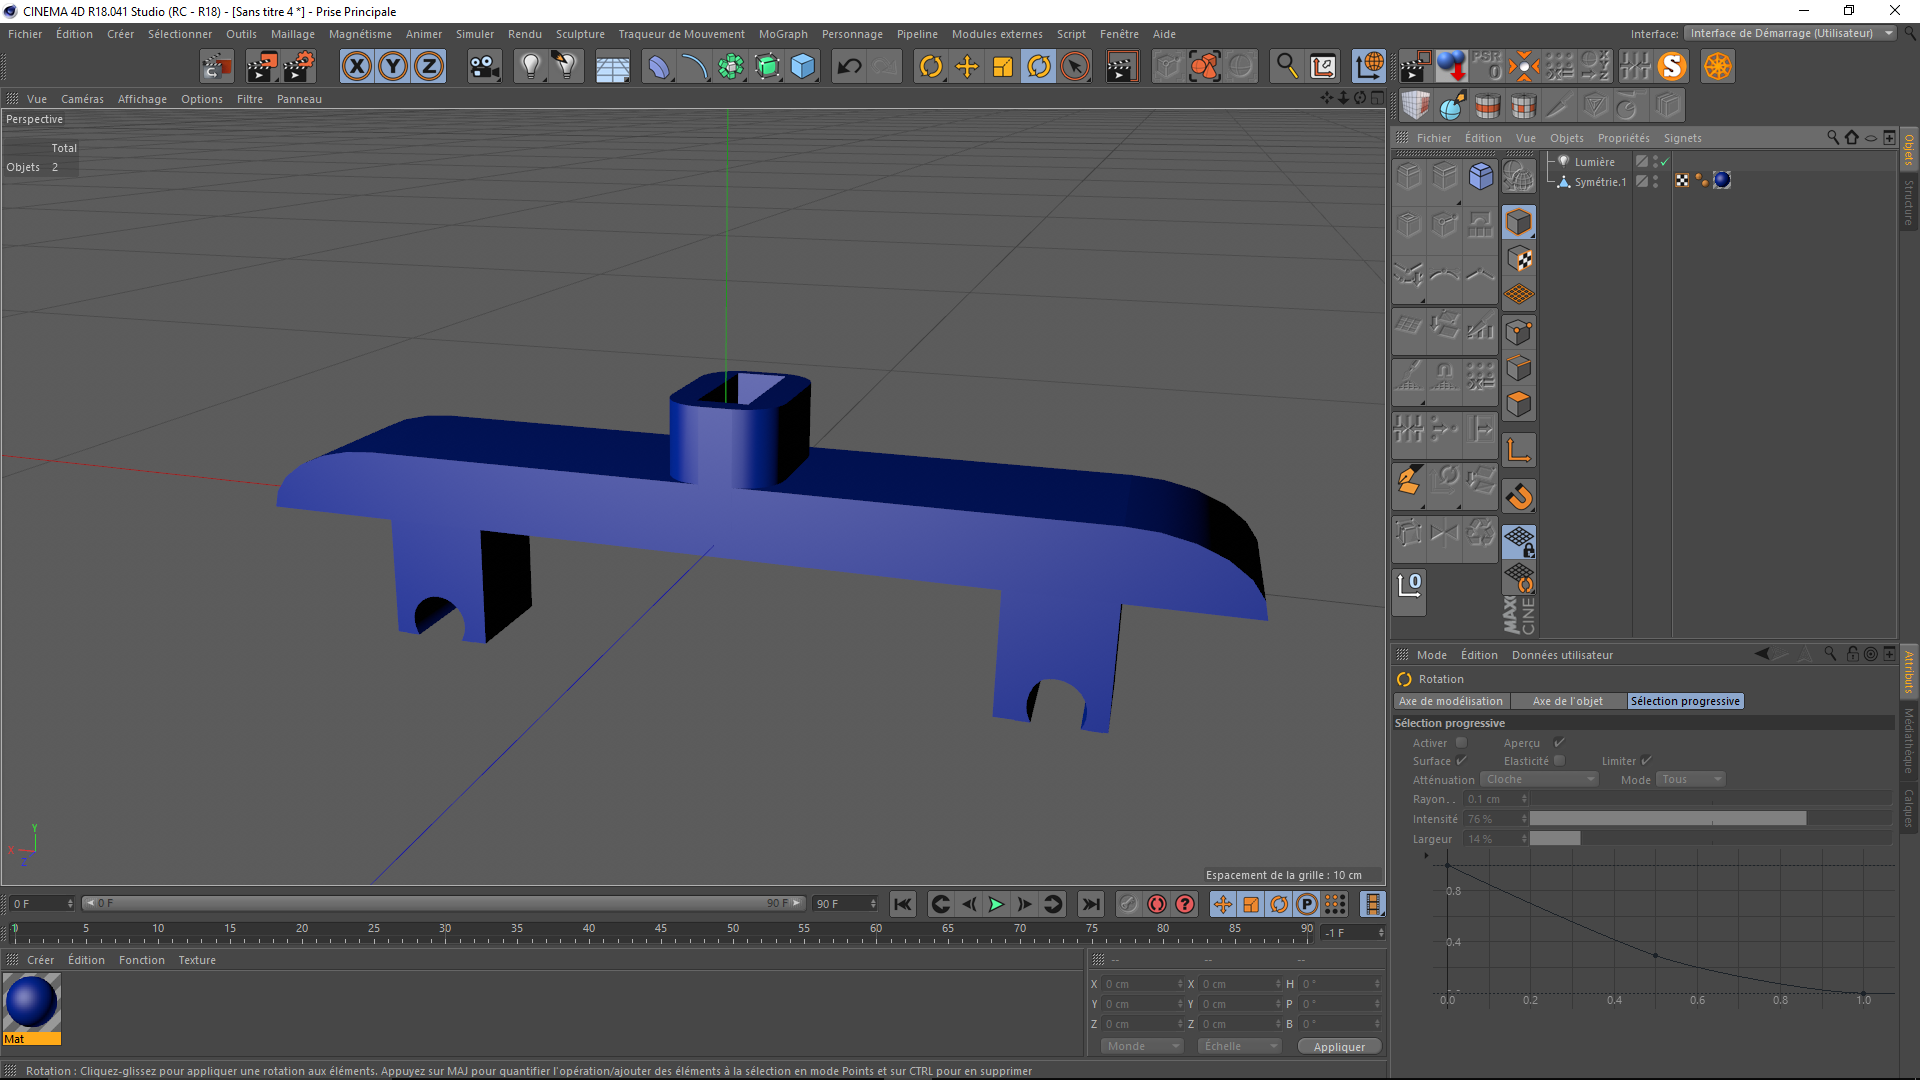Toggle the Limiter checkbox
This screenshot has width=1920, height=1080.
(x=1646, y=761)
